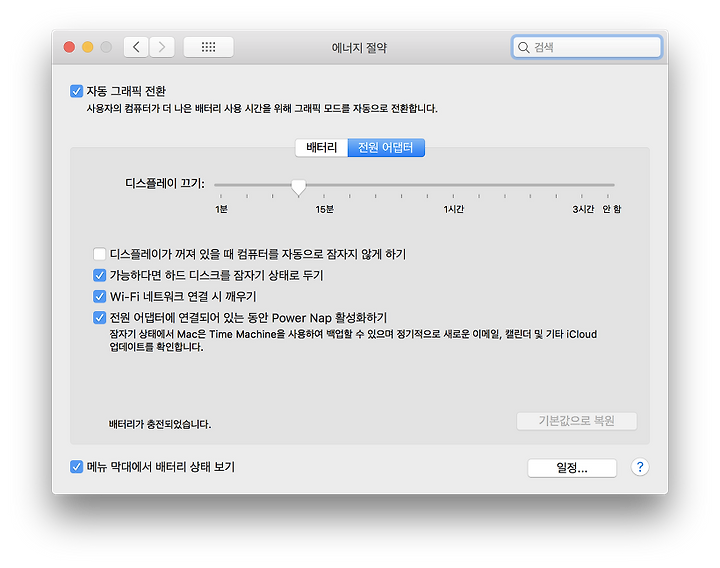The width and height of the screenshot is (720, 568).
Task: Click the red close window button
Action: coord(69,47)
